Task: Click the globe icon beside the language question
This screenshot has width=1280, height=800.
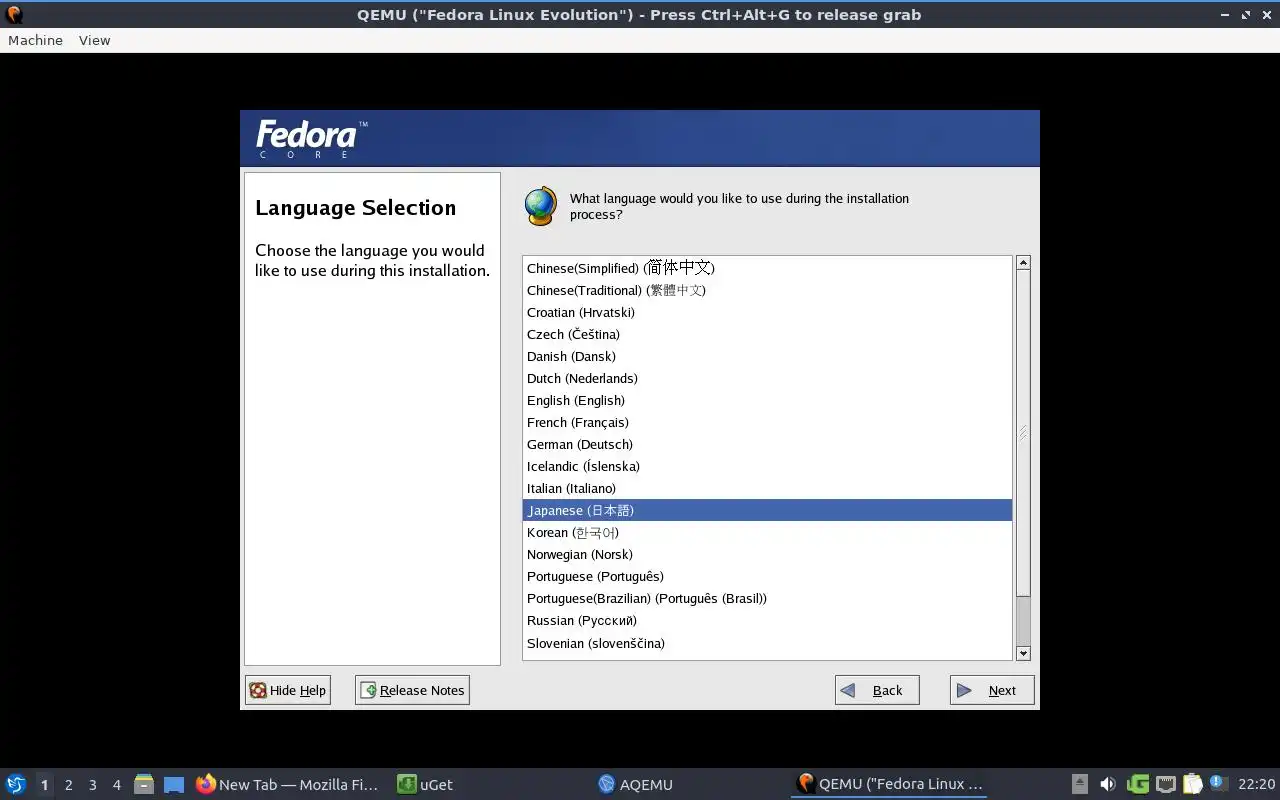Action: point(540,206)
